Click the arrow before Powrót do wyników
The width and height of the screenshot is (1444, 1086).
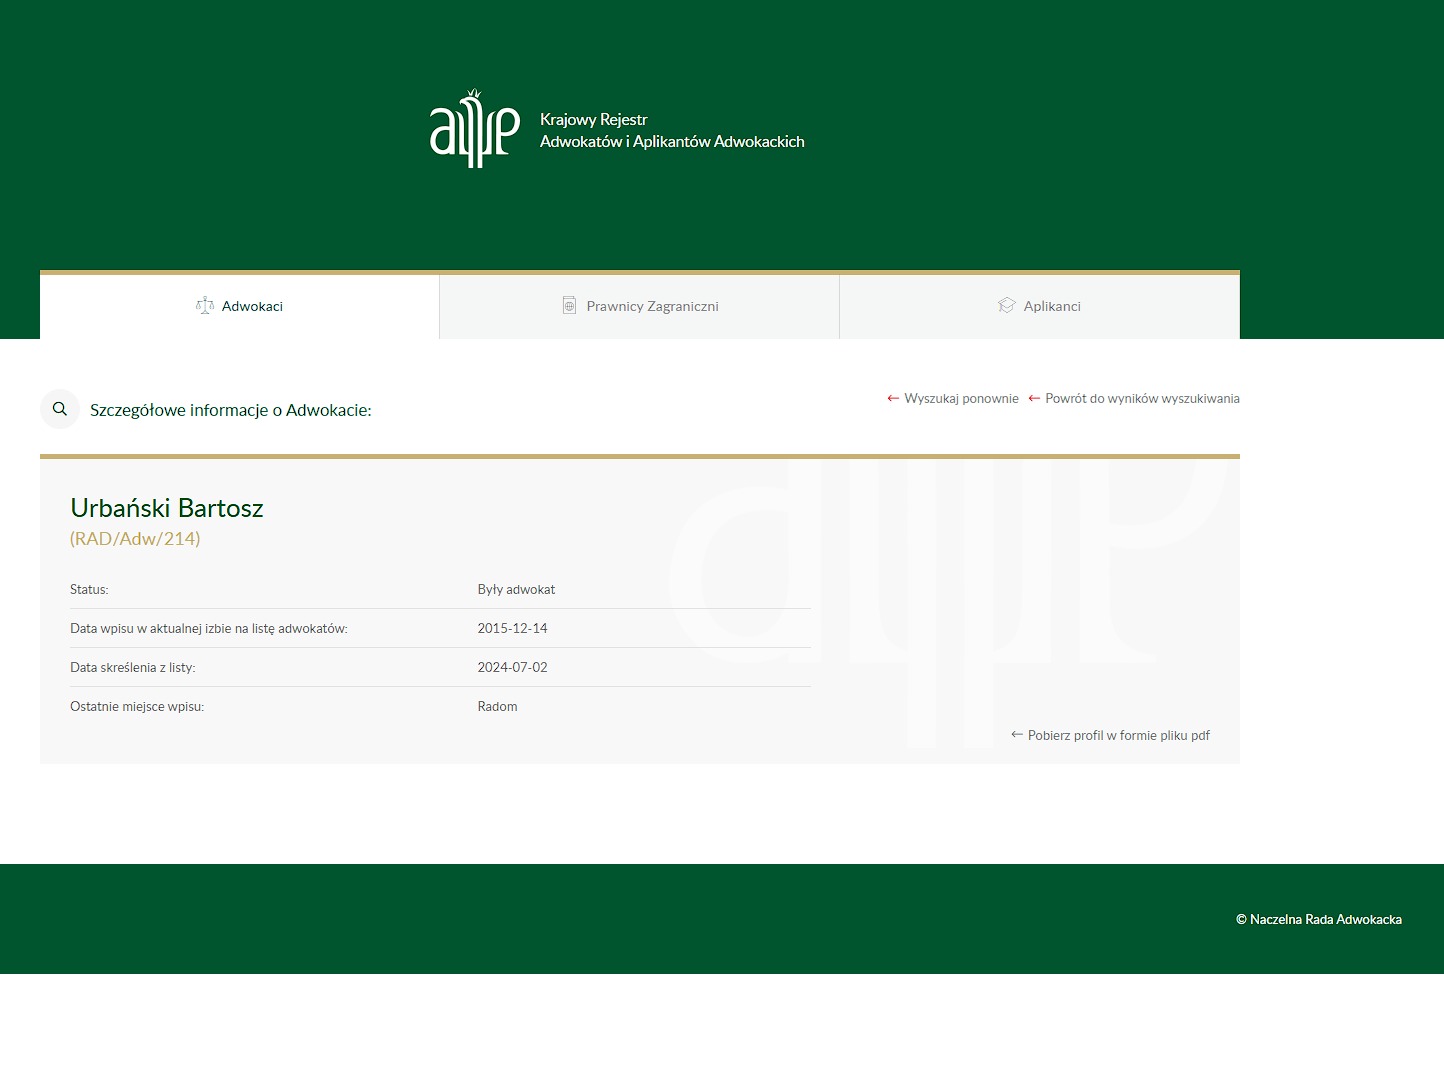click(x=1034, y=398)
